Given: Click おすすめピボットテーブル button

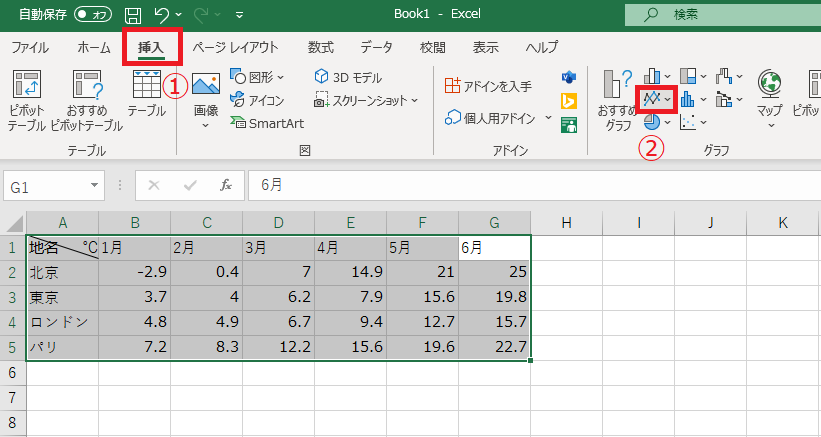Looking at the screenshot, I should coord(87,100).
